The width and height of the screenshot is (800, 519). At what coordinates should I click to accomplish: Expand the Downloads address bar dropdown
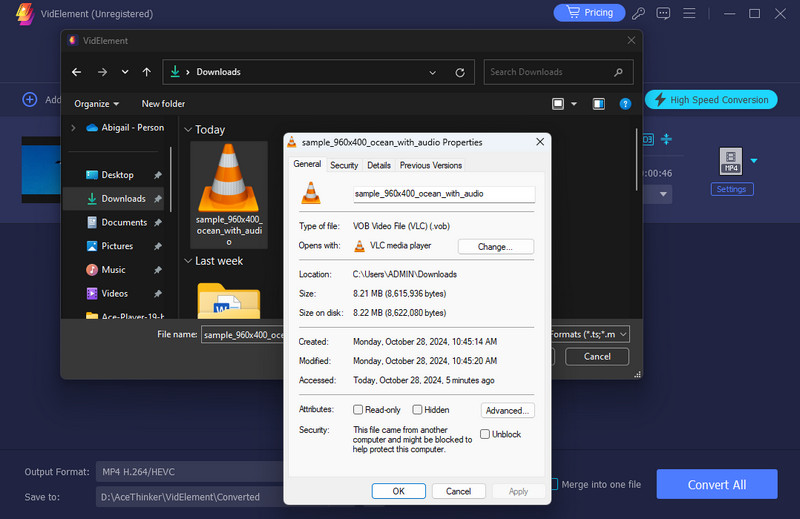(433, 72)
